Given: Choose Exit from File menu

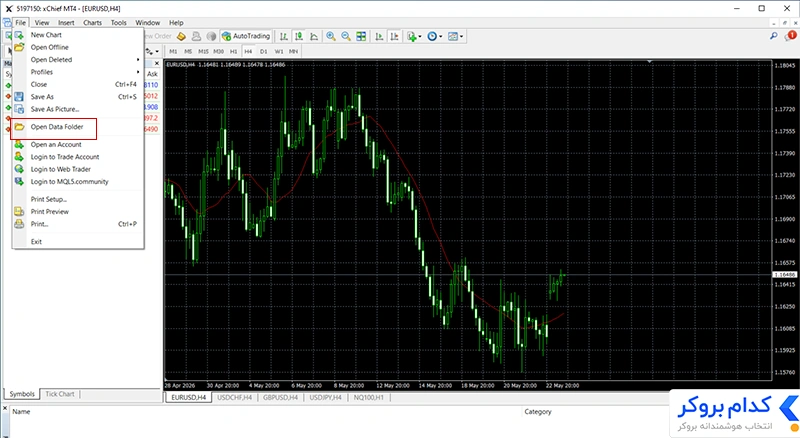Looking at the screenshot, I should (78, 241).
